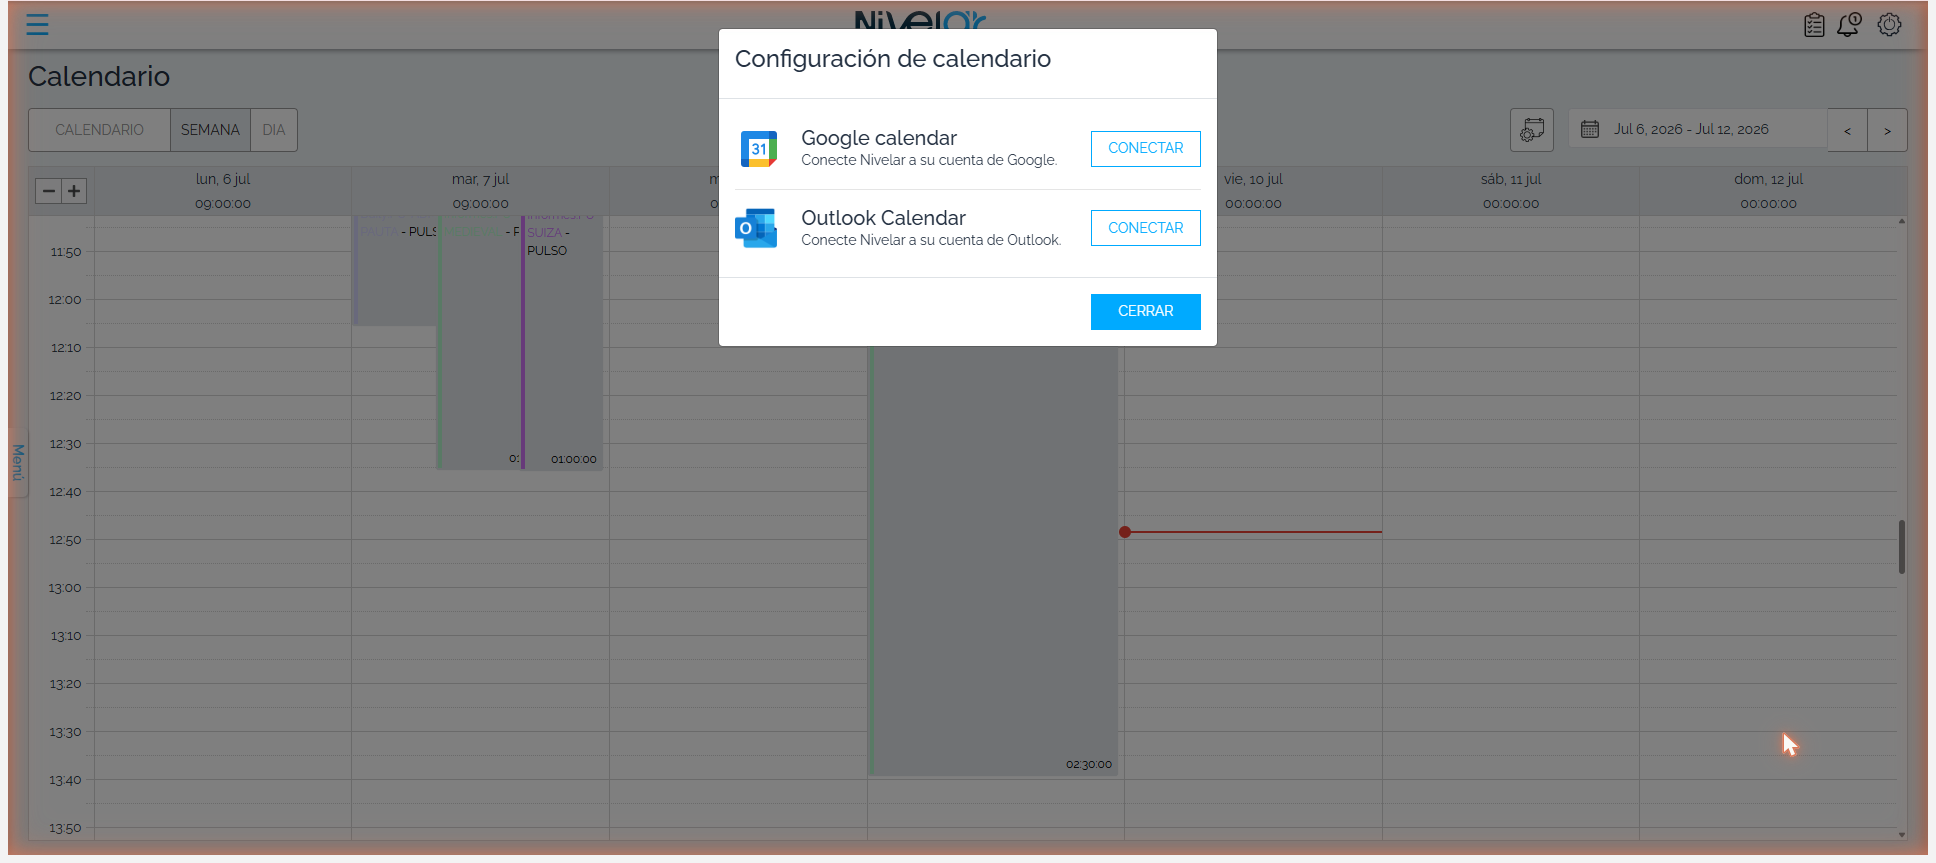Connect Outlook Calendar account
1936x863 pixels.
[1146, 228]
